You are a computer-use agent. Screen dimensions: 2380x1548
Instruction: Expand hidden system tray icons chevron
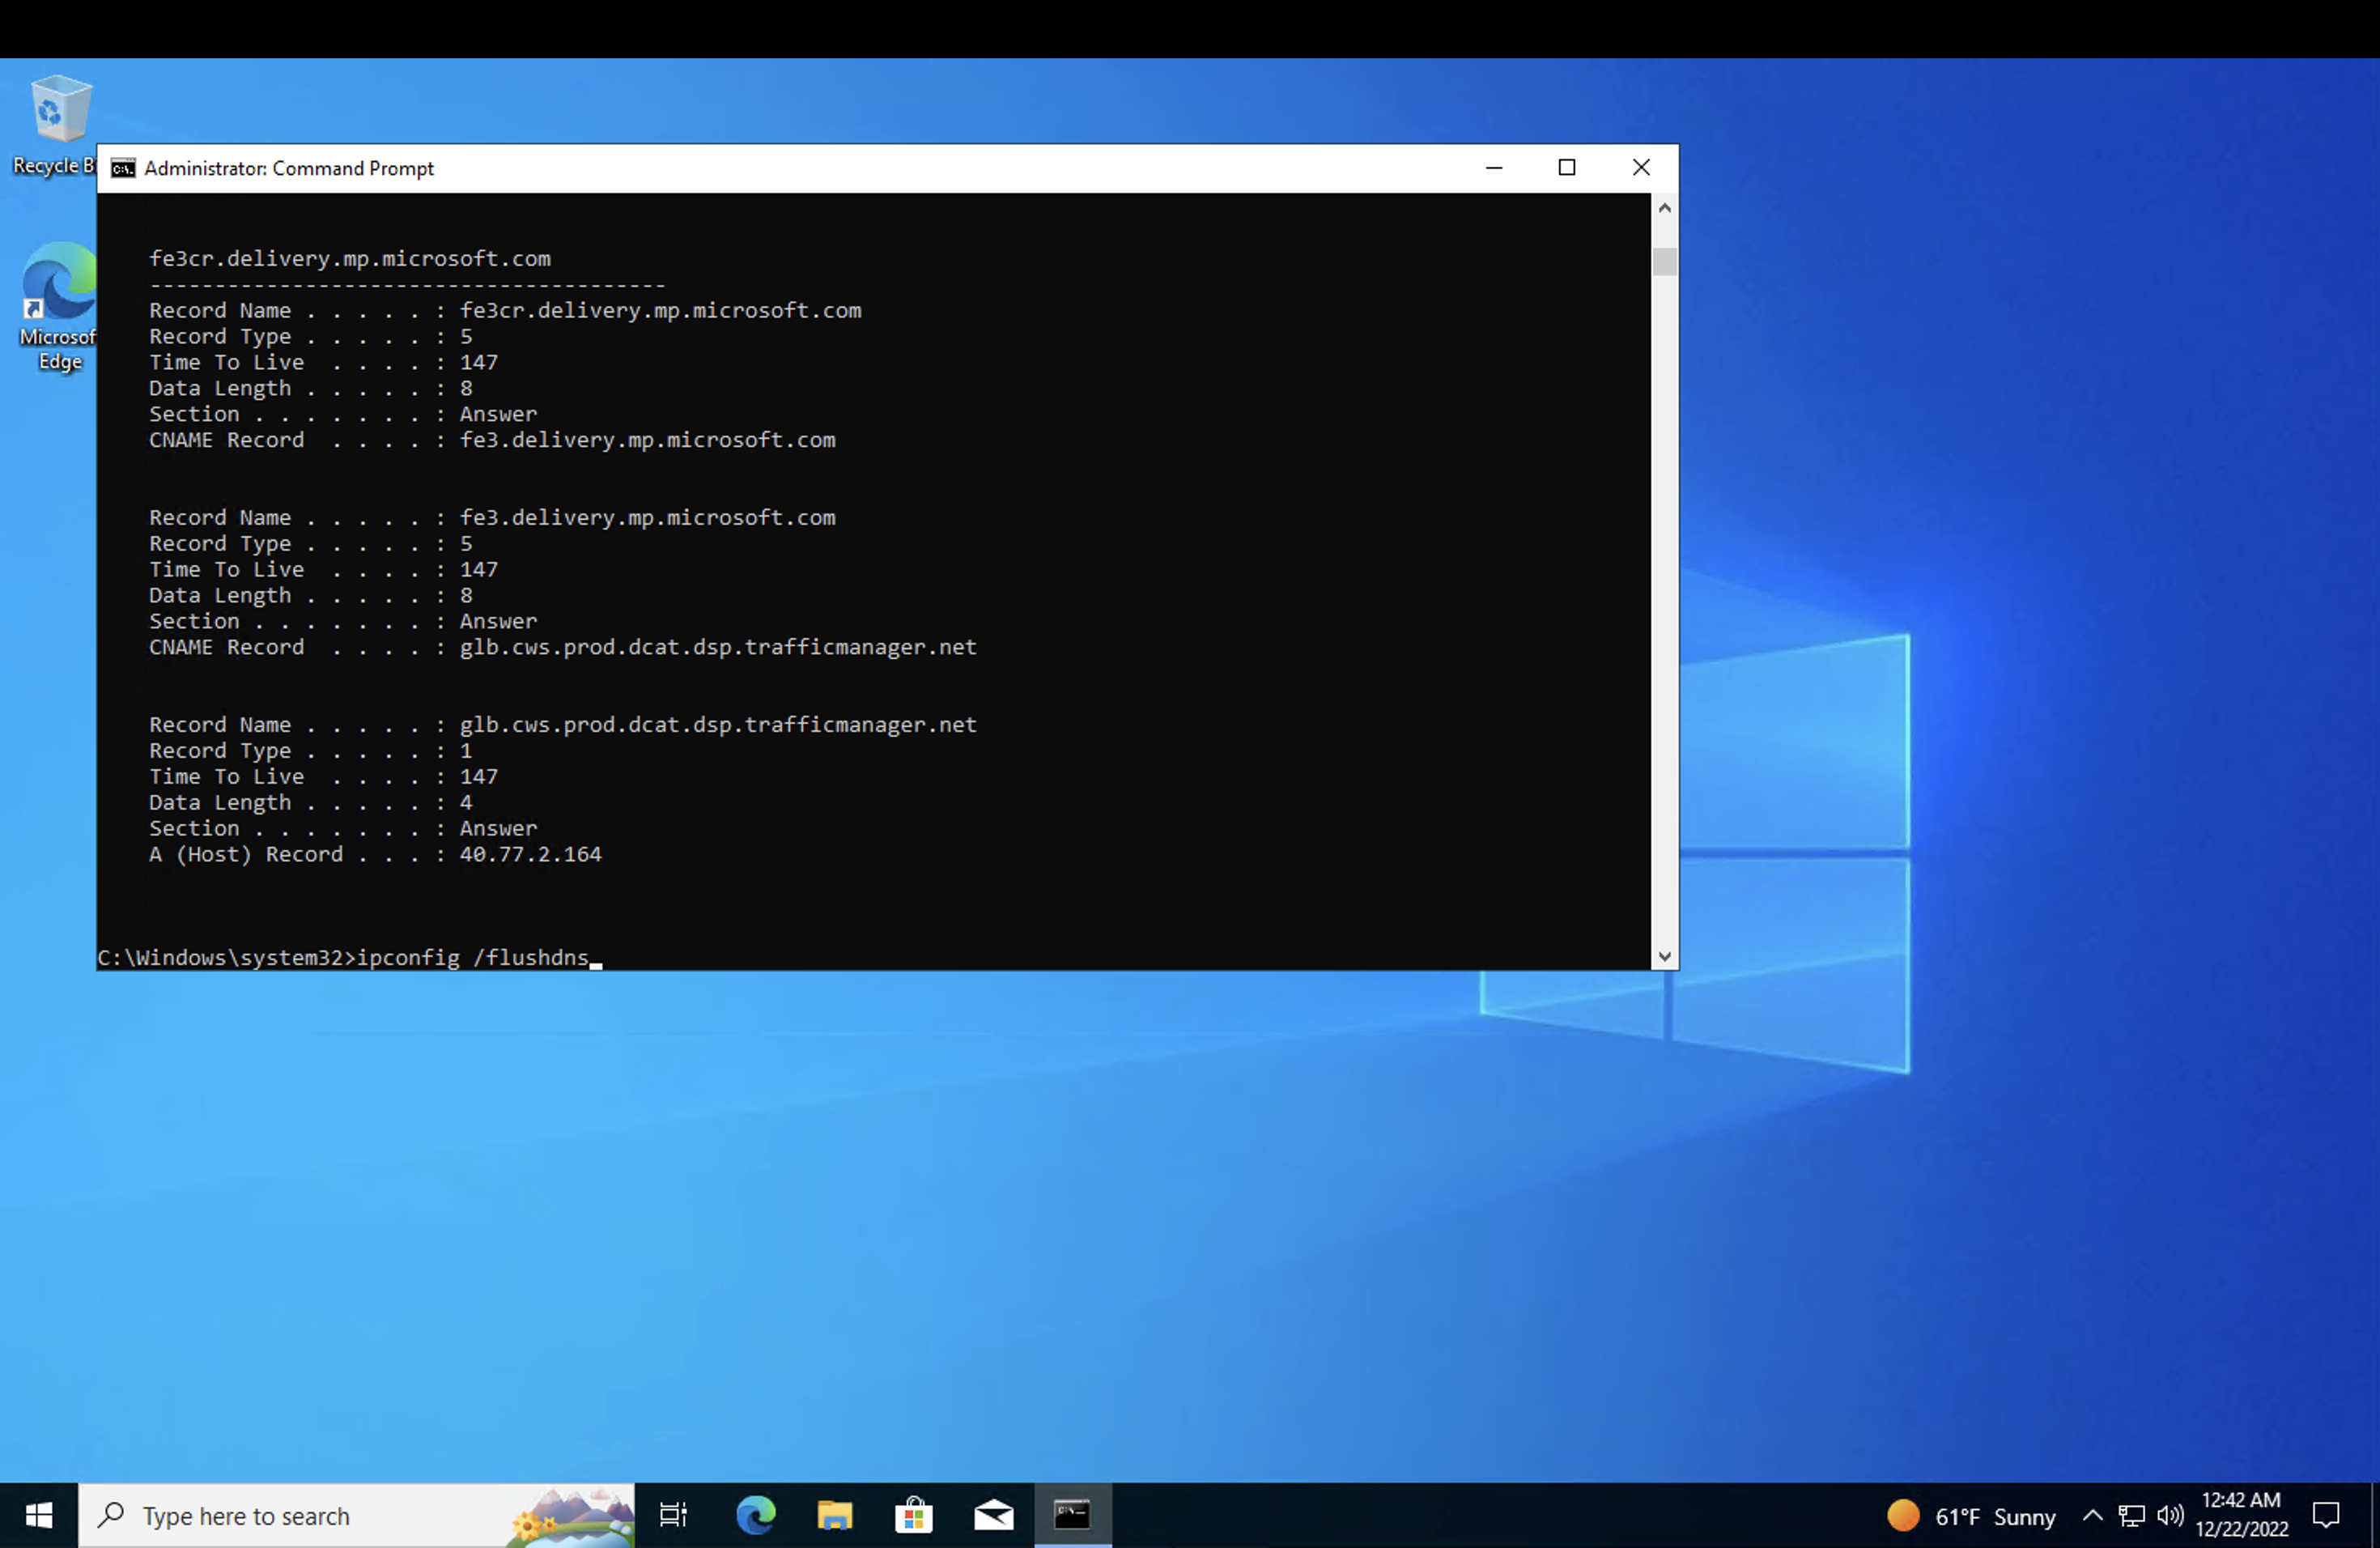click(x=2092, y=1516)
